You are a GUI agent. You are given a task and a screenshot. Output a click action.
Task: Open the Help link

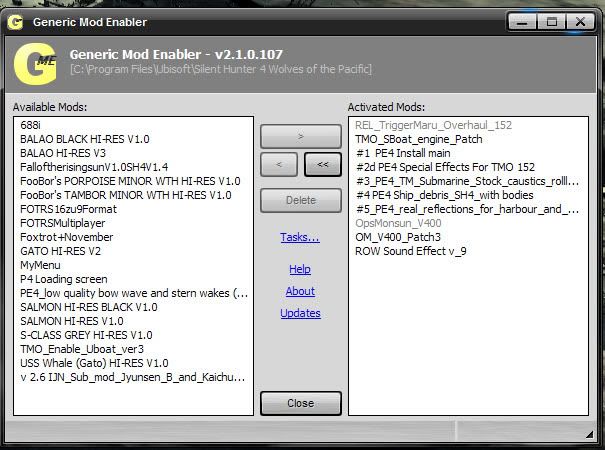300,269
